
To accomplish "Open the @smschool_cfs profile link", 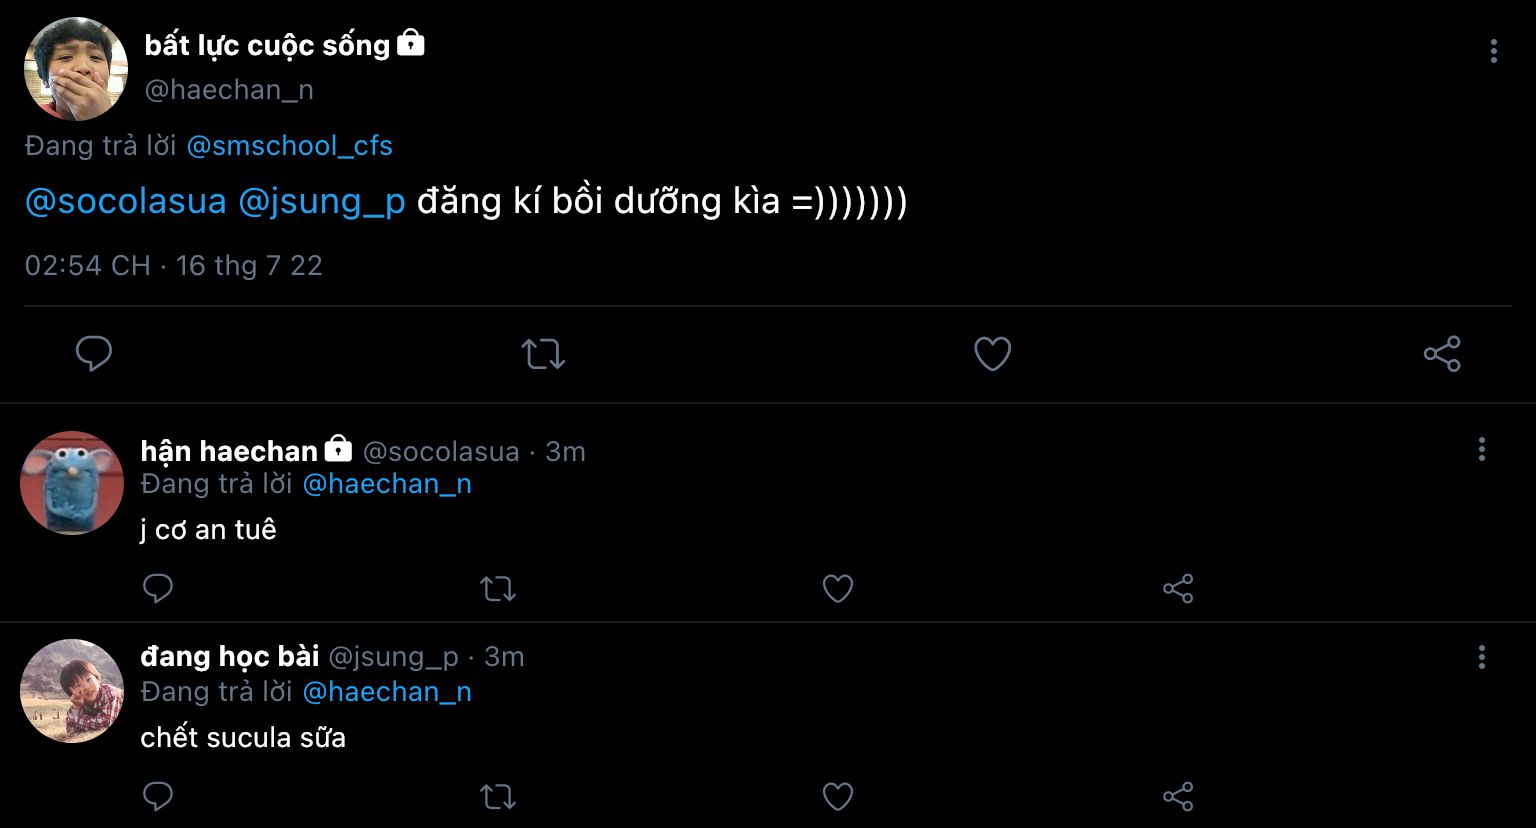I will pyautogui.click(x=289, y=146).
